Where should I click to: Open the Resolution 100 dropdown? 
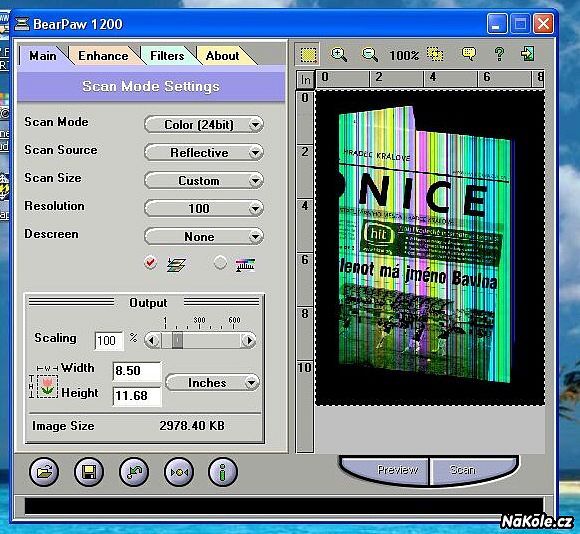coord(204,208)
